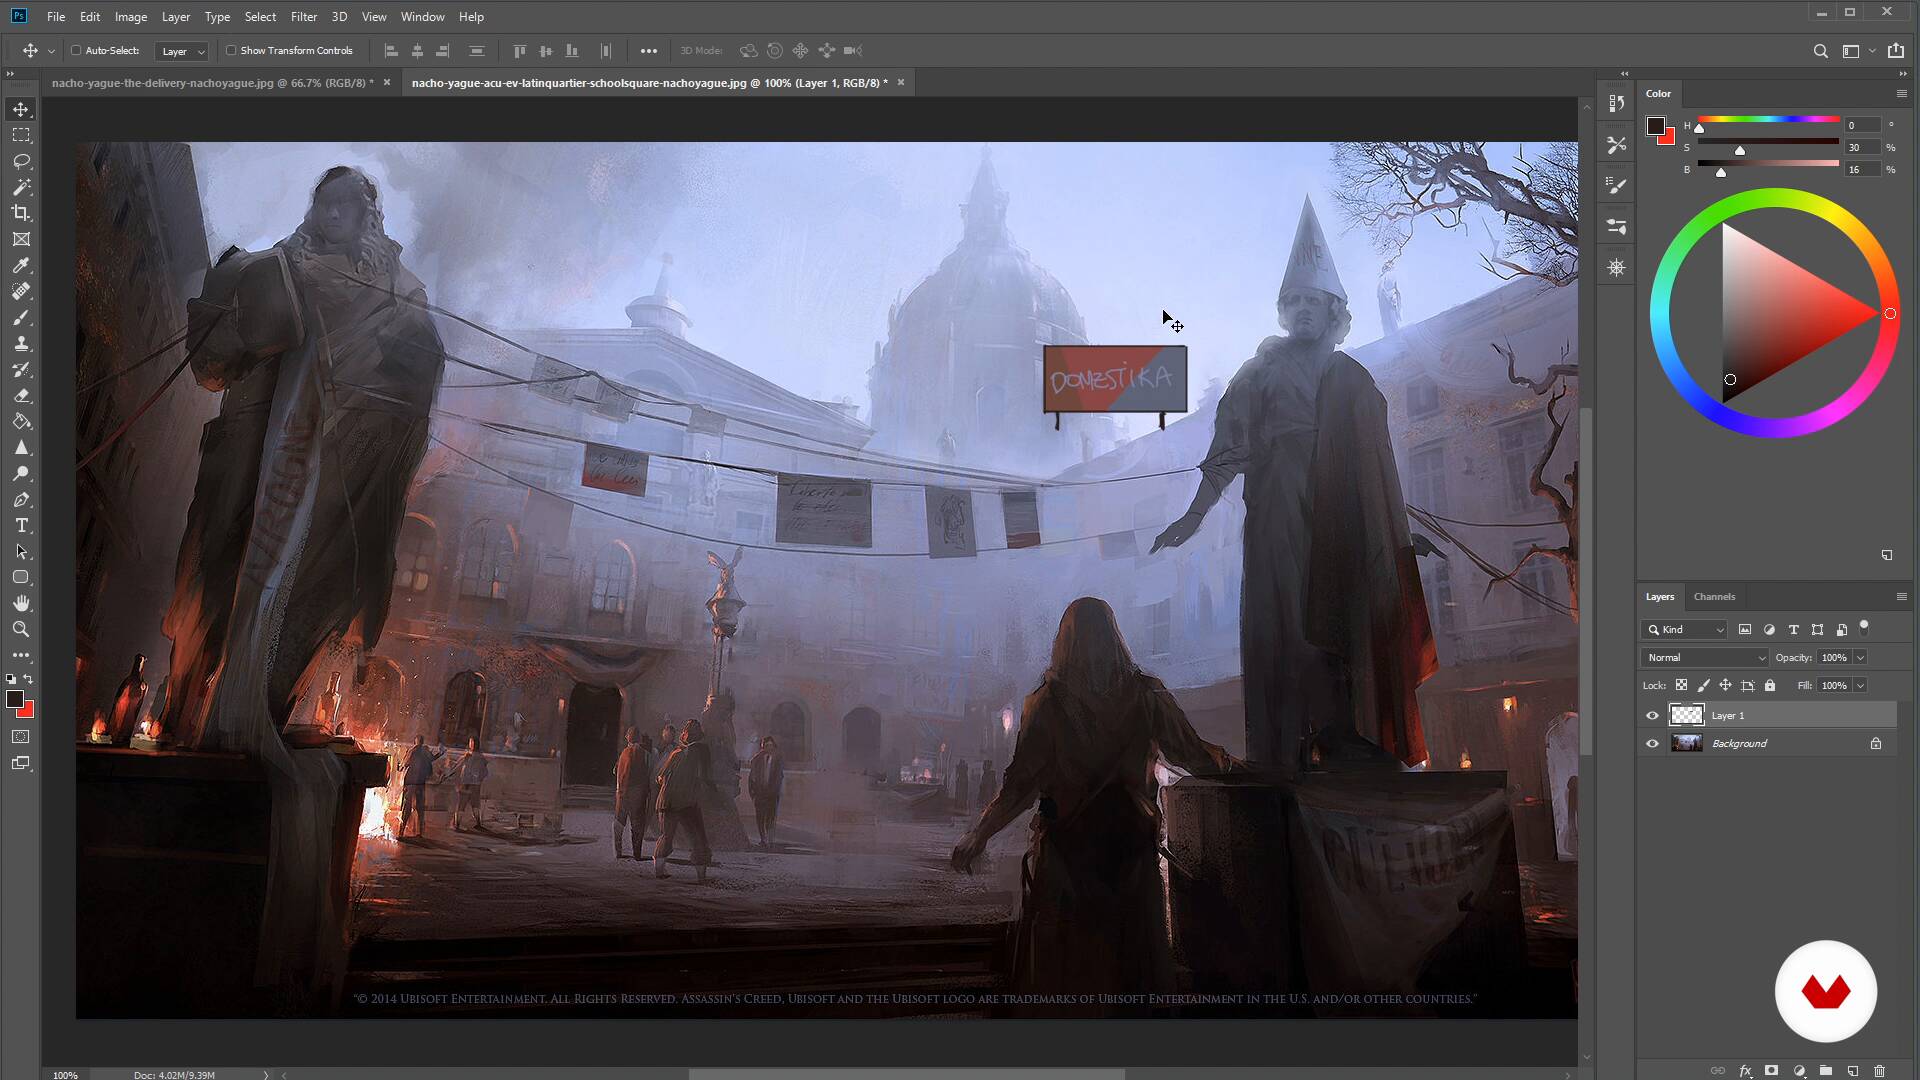Toggle lock image pixels
1920x1080 pixels.
click(x=1703, y=685)
